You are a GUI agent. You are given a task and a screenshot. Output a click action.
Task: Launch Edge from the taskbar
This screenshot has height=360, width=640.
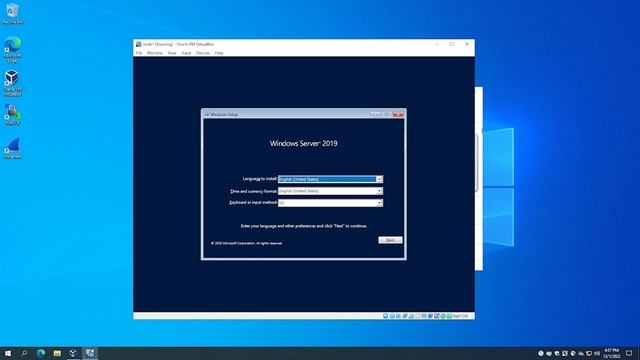tap(41, 353)
